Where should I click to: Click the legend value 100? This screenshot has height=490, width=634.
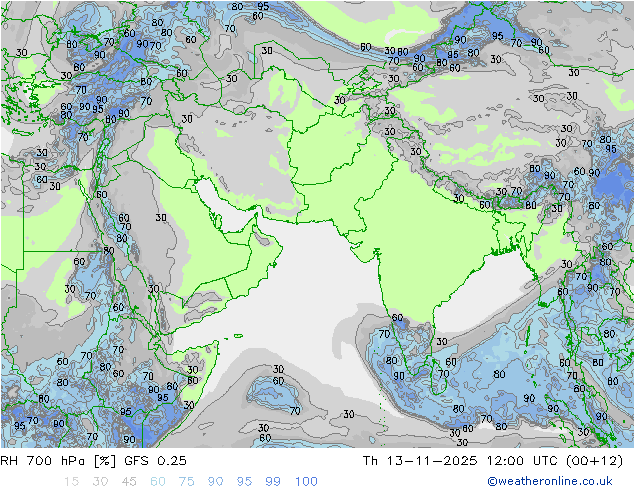(x=306, y=481)
